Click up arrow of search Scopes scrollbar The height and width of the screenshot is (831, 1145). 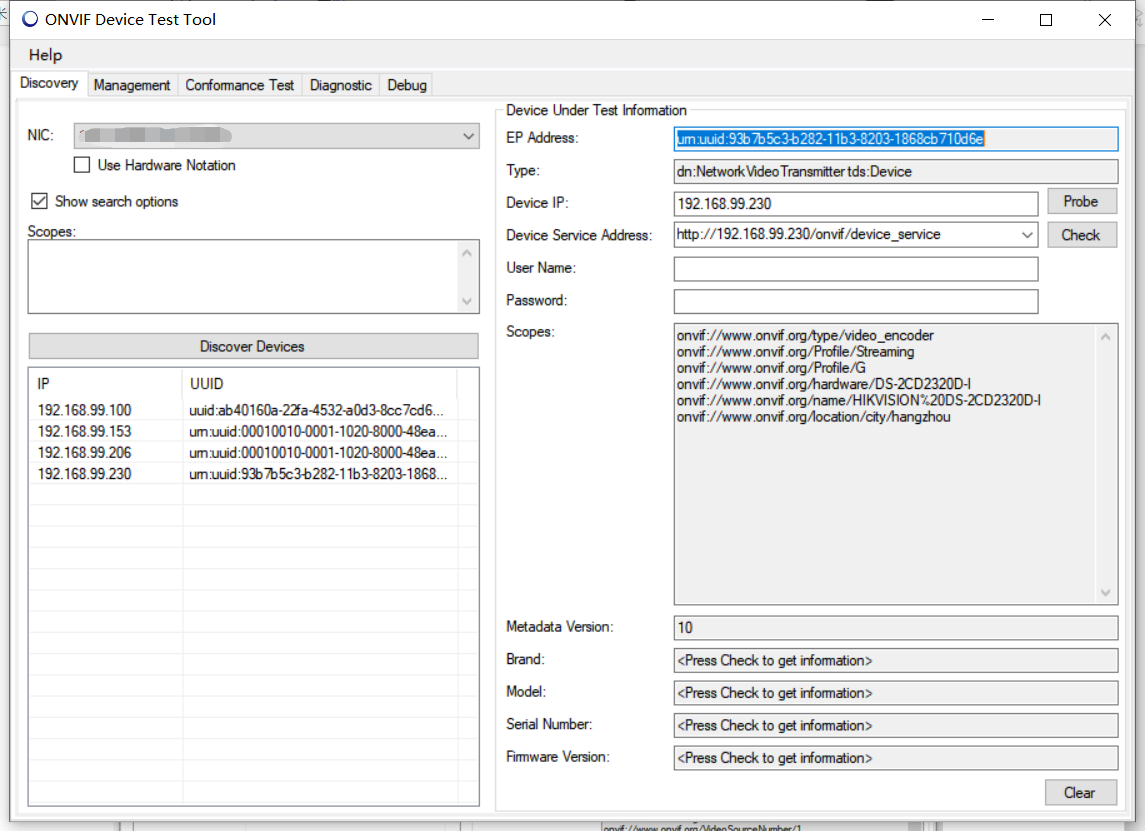tap(467, 253)
